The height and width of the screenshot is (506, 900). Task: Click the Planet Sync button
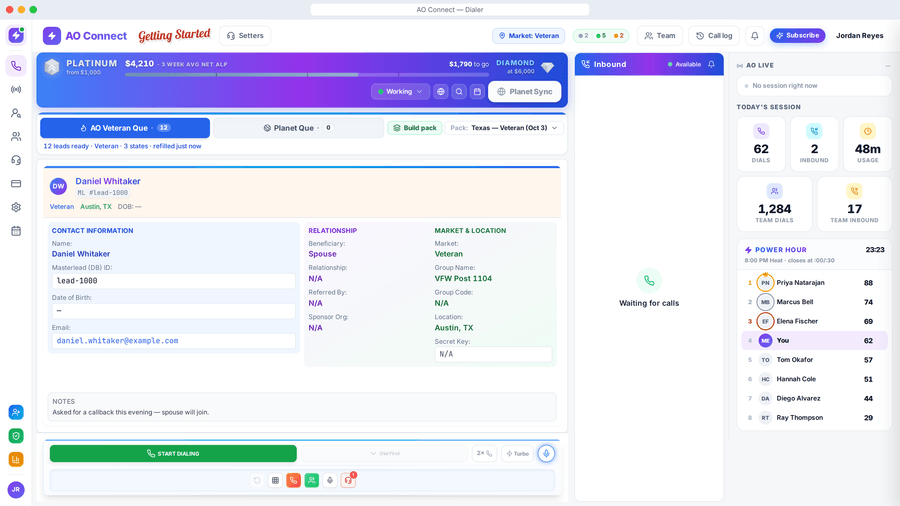click(x=525, y=91)
